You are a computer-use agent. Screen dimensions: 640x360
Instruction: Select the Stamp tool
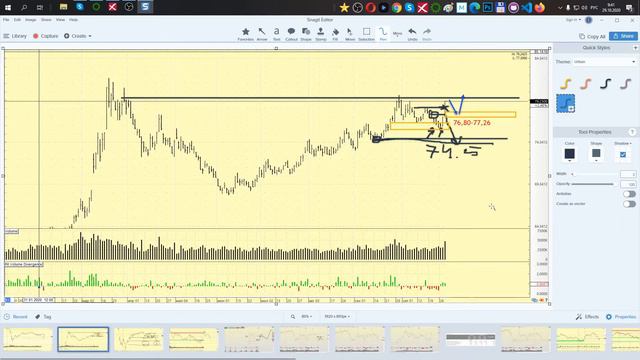(320, 34)
